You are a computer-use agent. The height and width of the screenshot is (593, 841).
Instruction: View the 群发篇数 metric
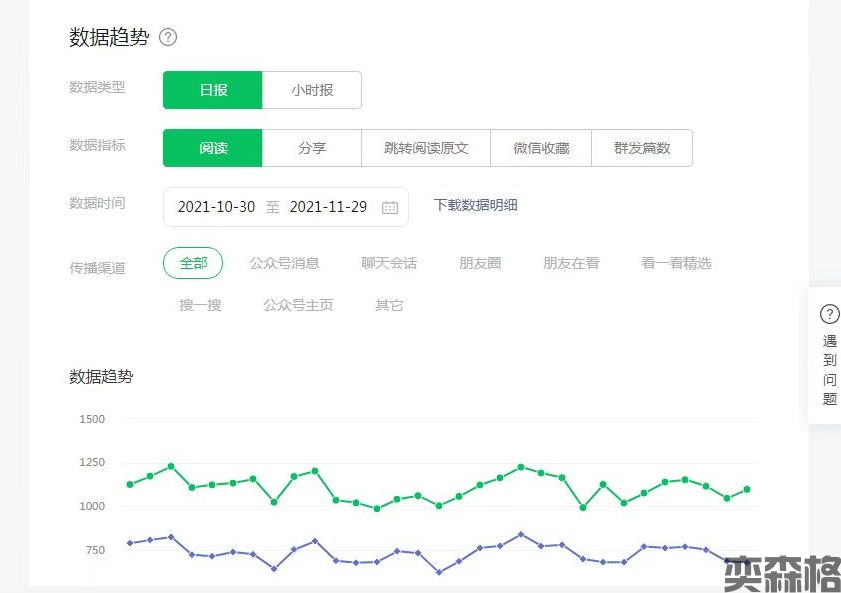click(x=642, y=148)
